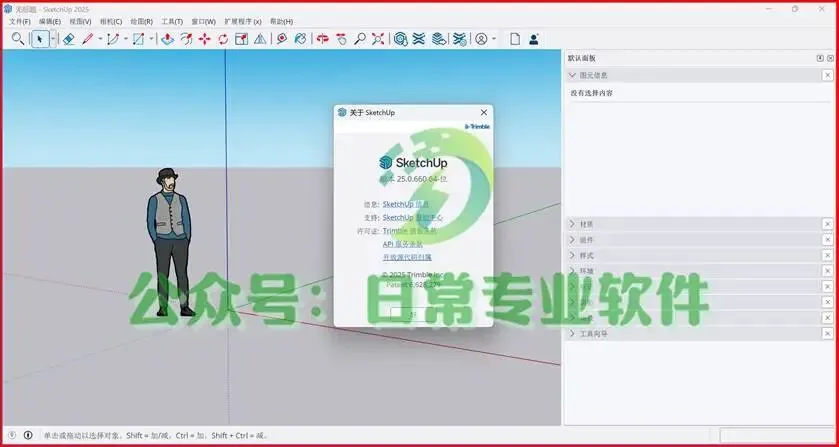Click the person silhouette icon in the toolbar

pyautogui.click(x=533, y=39)
